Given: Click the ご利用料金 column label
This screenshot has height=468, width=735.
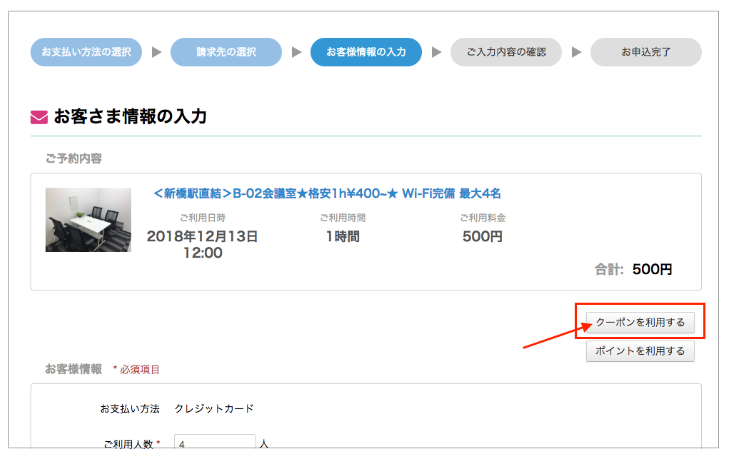Looking at the screenshot, I should [x=483, y=218].
